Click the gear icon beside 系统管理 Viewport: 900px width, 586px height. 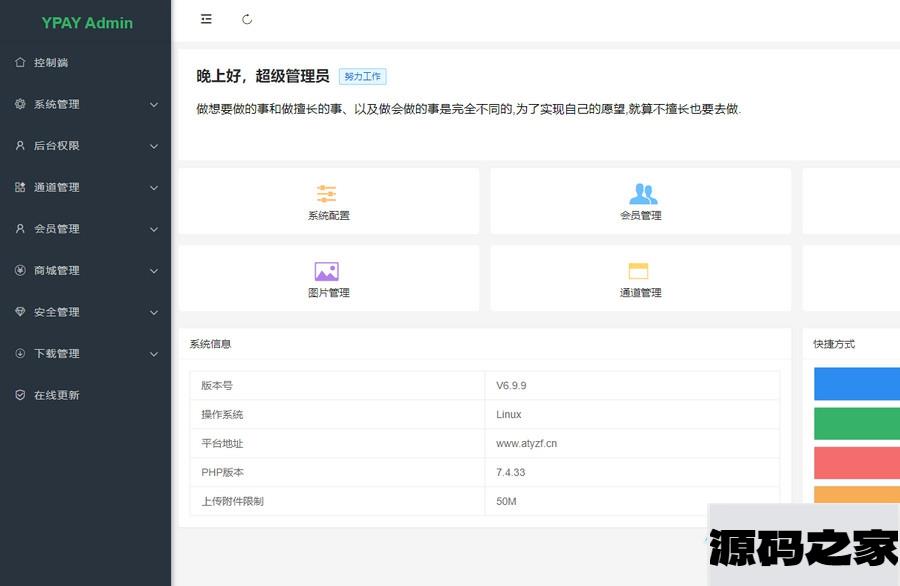click(x=20, y=104)
